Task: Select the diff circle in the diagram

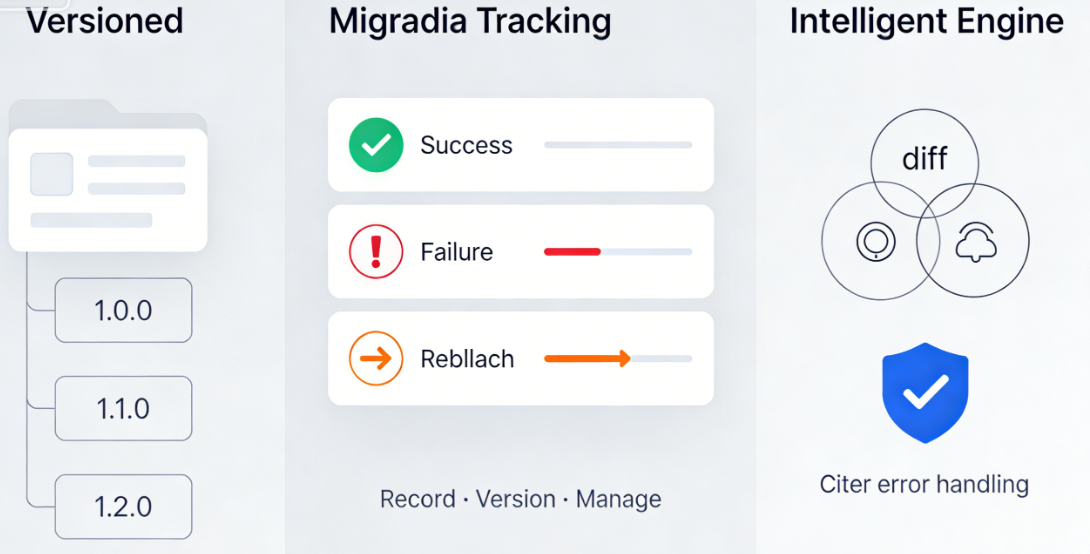Action: 924,157
